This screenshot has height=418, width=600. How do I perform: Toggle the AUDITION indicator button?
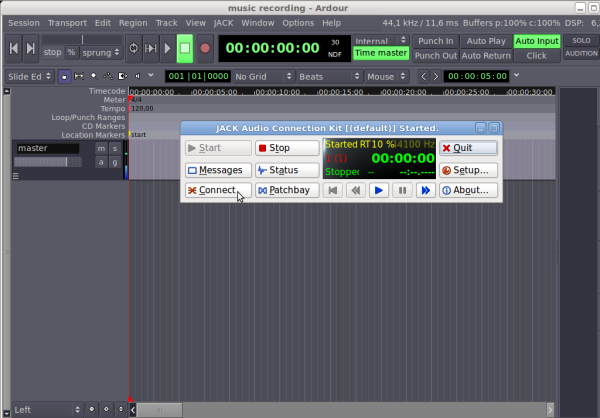[x=581, y=54]
